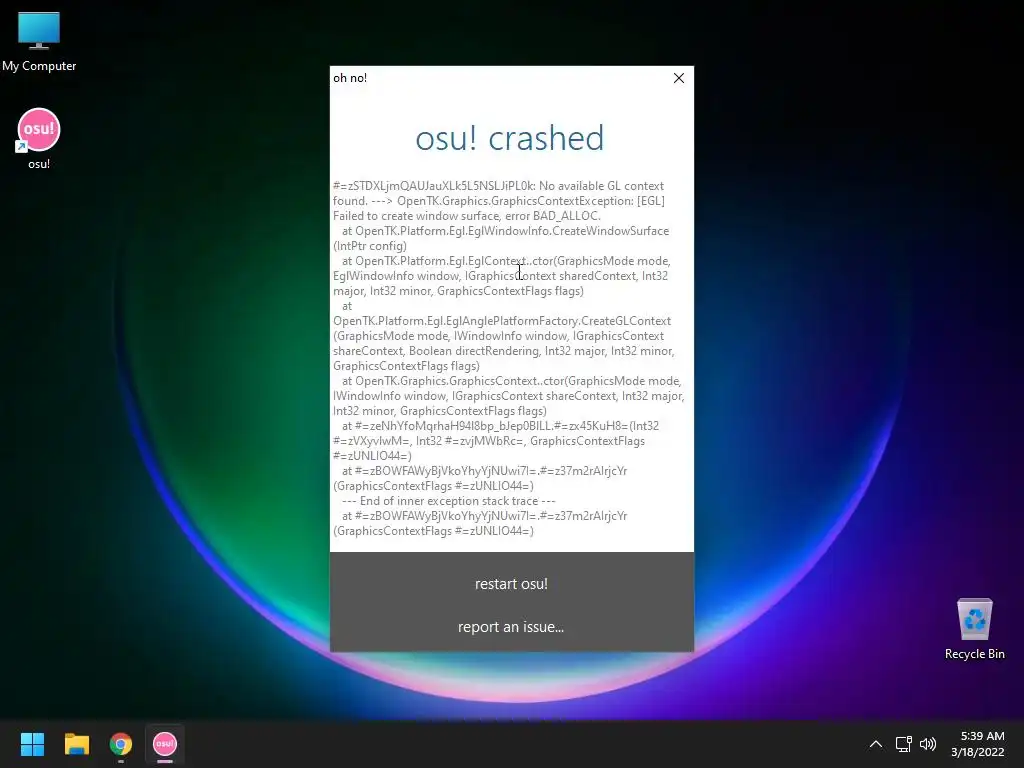Click report an issue... in crash dialog

coord(511,627)
